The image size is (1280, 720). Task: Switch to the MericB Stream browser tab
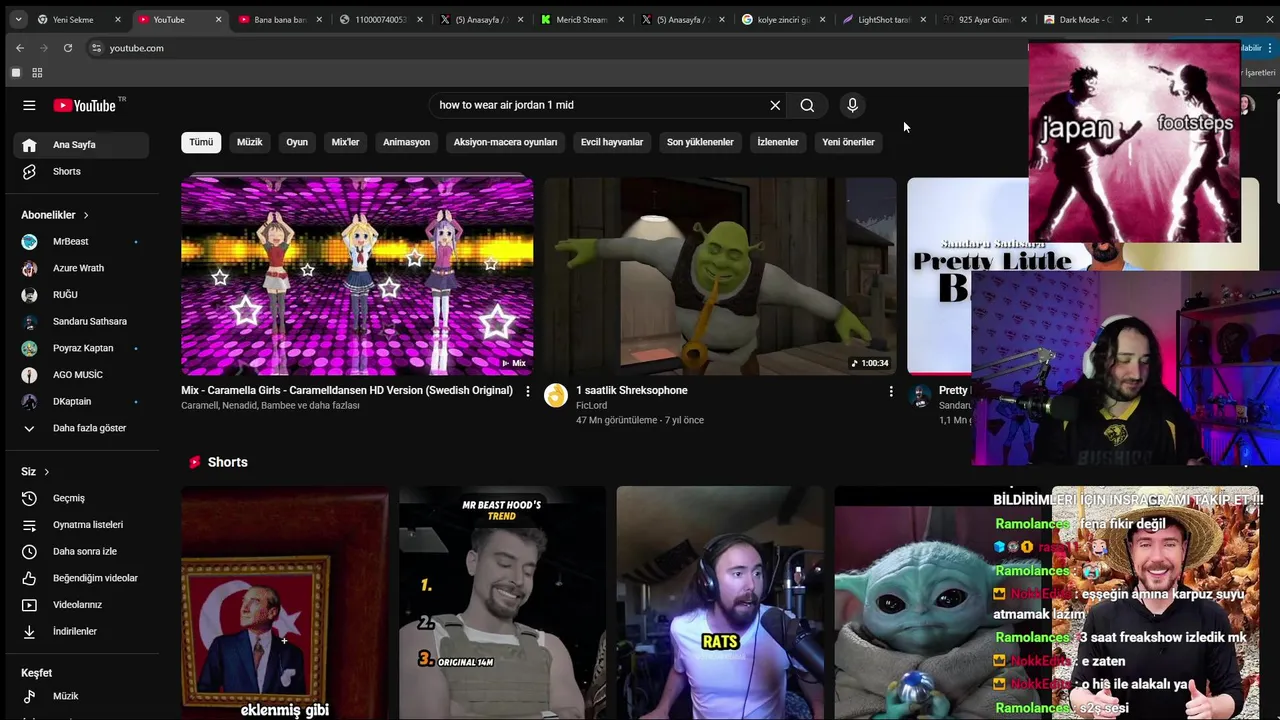pos(580,19)
